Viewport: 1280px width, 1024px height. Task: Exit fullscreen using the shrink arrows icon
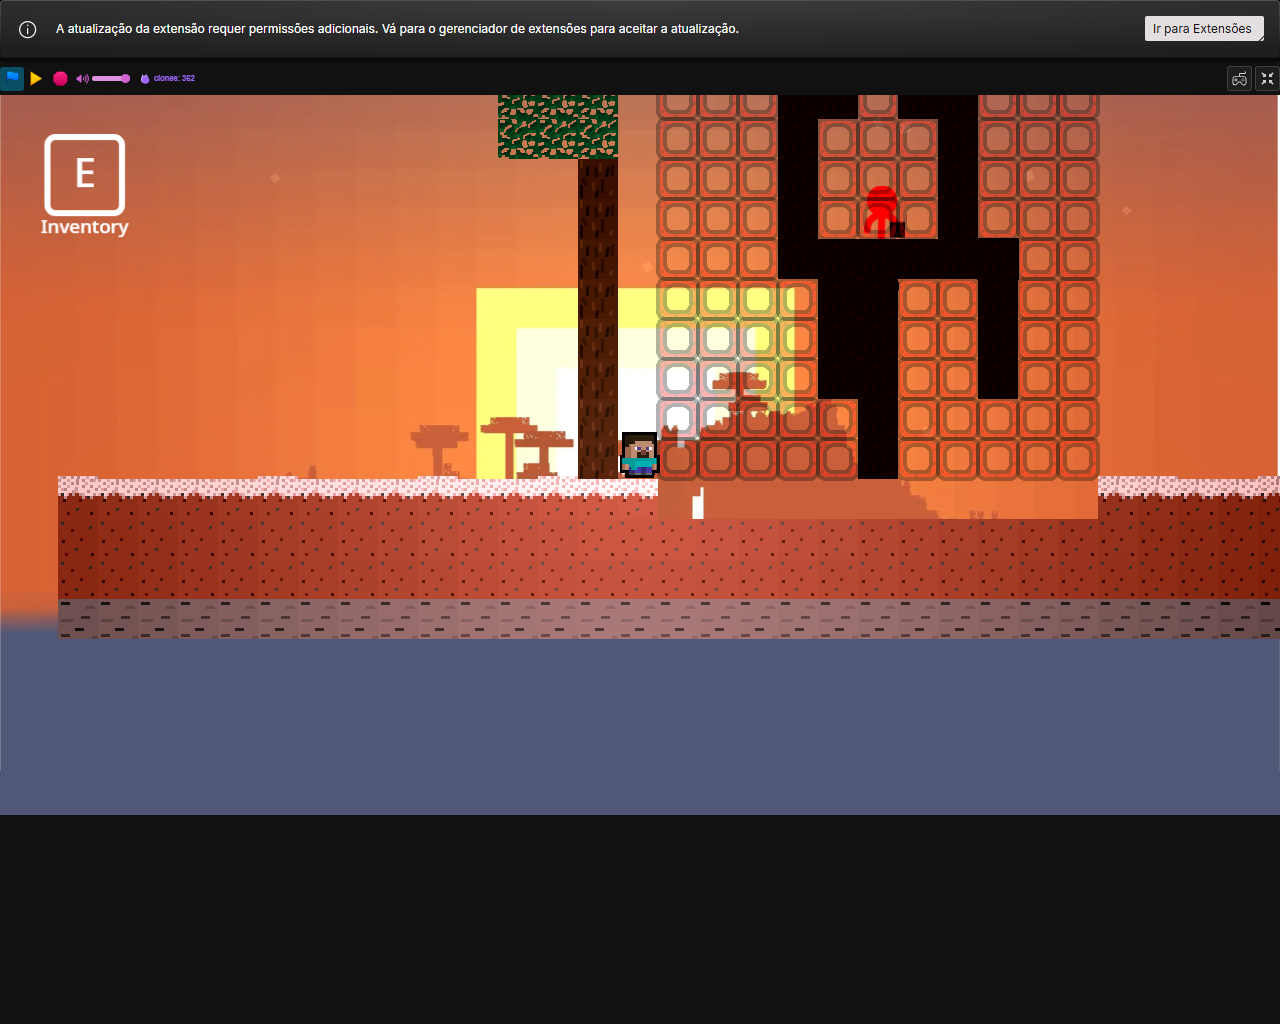[1267, 79]
